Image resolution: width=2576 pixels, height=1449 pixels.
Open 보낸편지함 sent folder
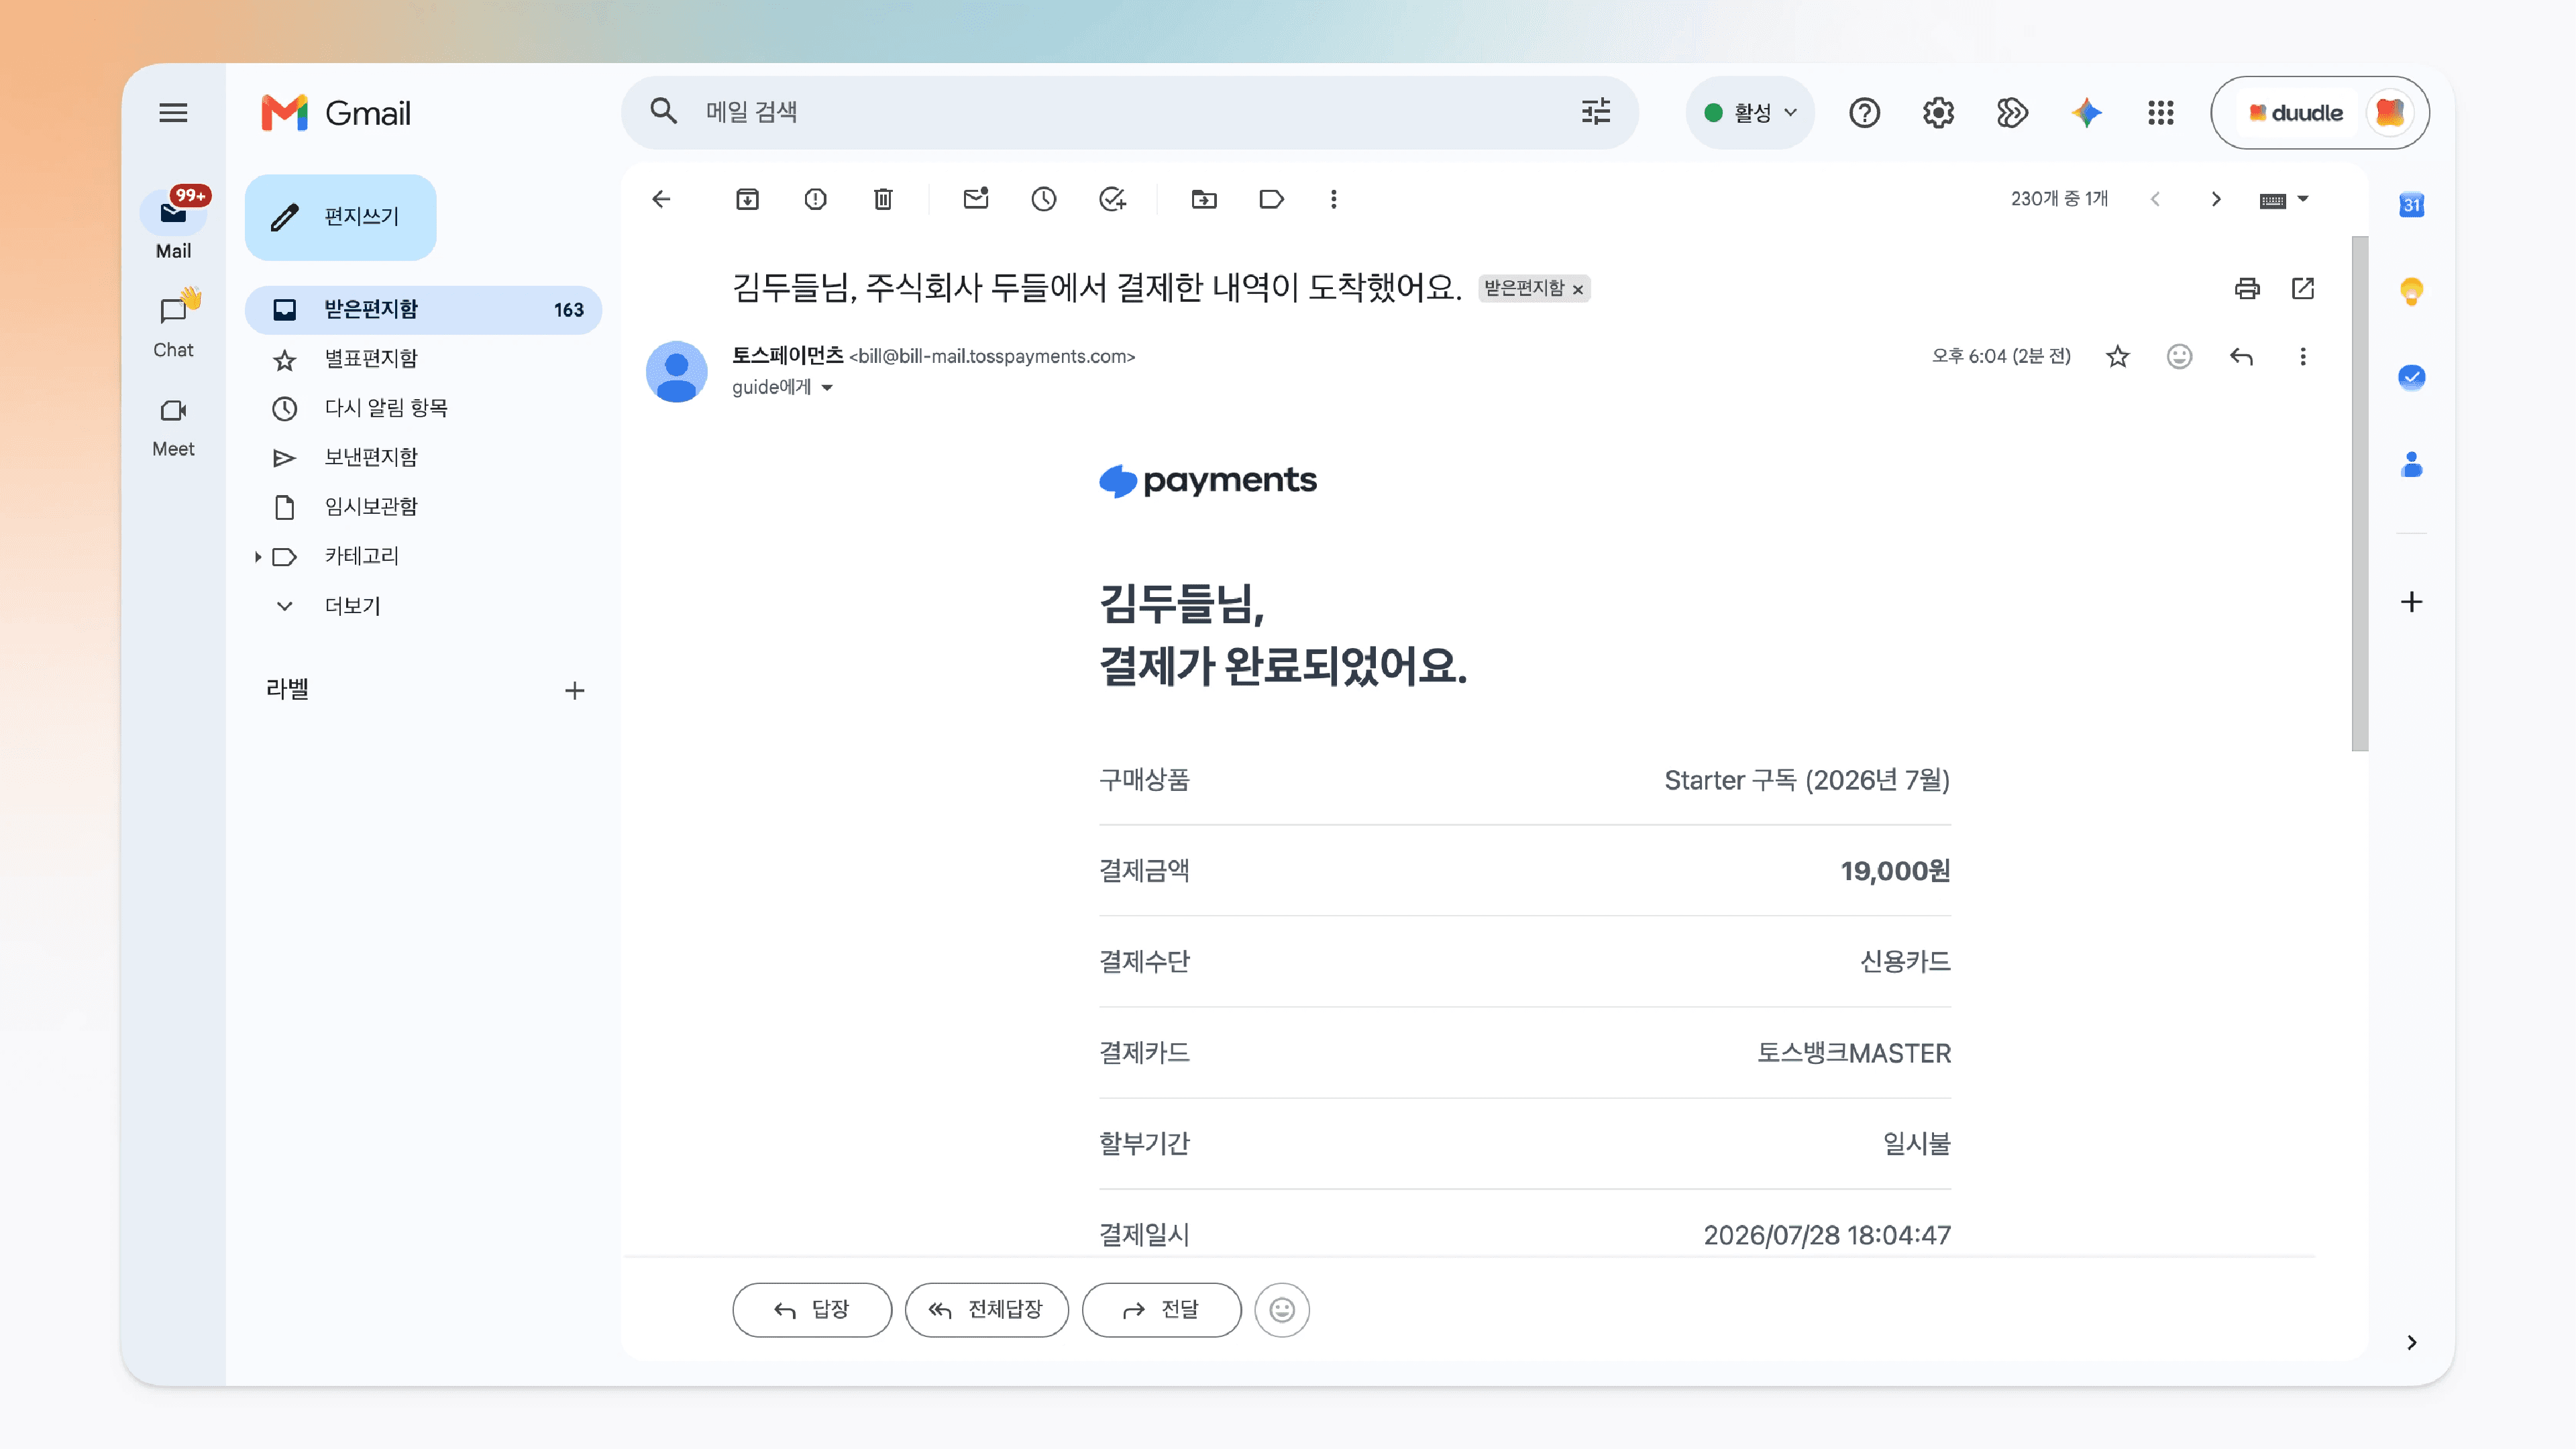(423, 457)
